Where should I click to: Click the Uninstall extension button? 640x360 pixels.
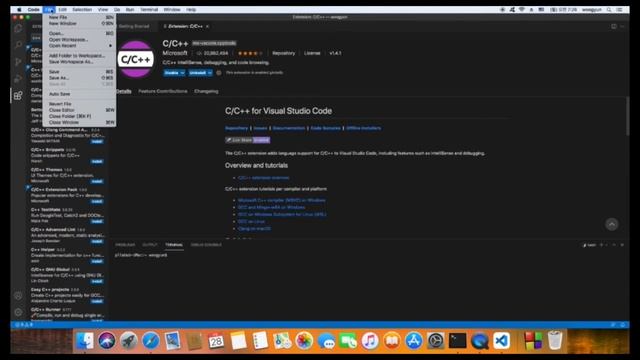click(198, 73)
